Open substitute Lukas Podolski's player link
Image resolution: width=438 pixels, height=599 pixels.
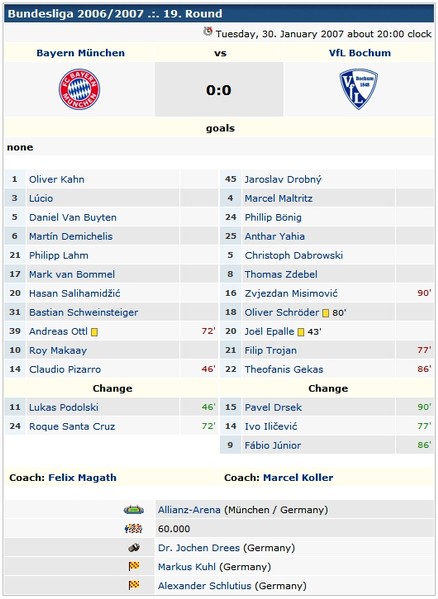tap(64, 407)
